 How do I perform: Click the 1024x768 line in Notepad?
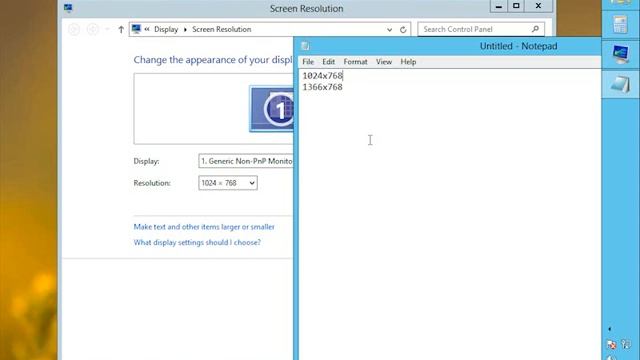coord(322,76)
